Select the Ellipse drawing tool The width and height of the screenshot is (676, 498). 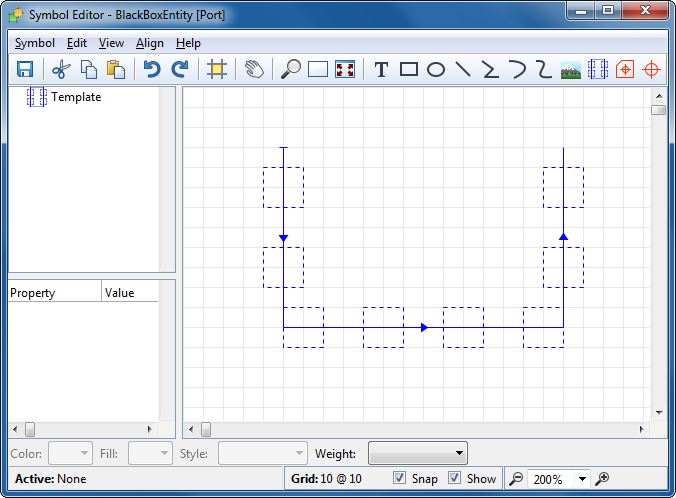(436, 69)
